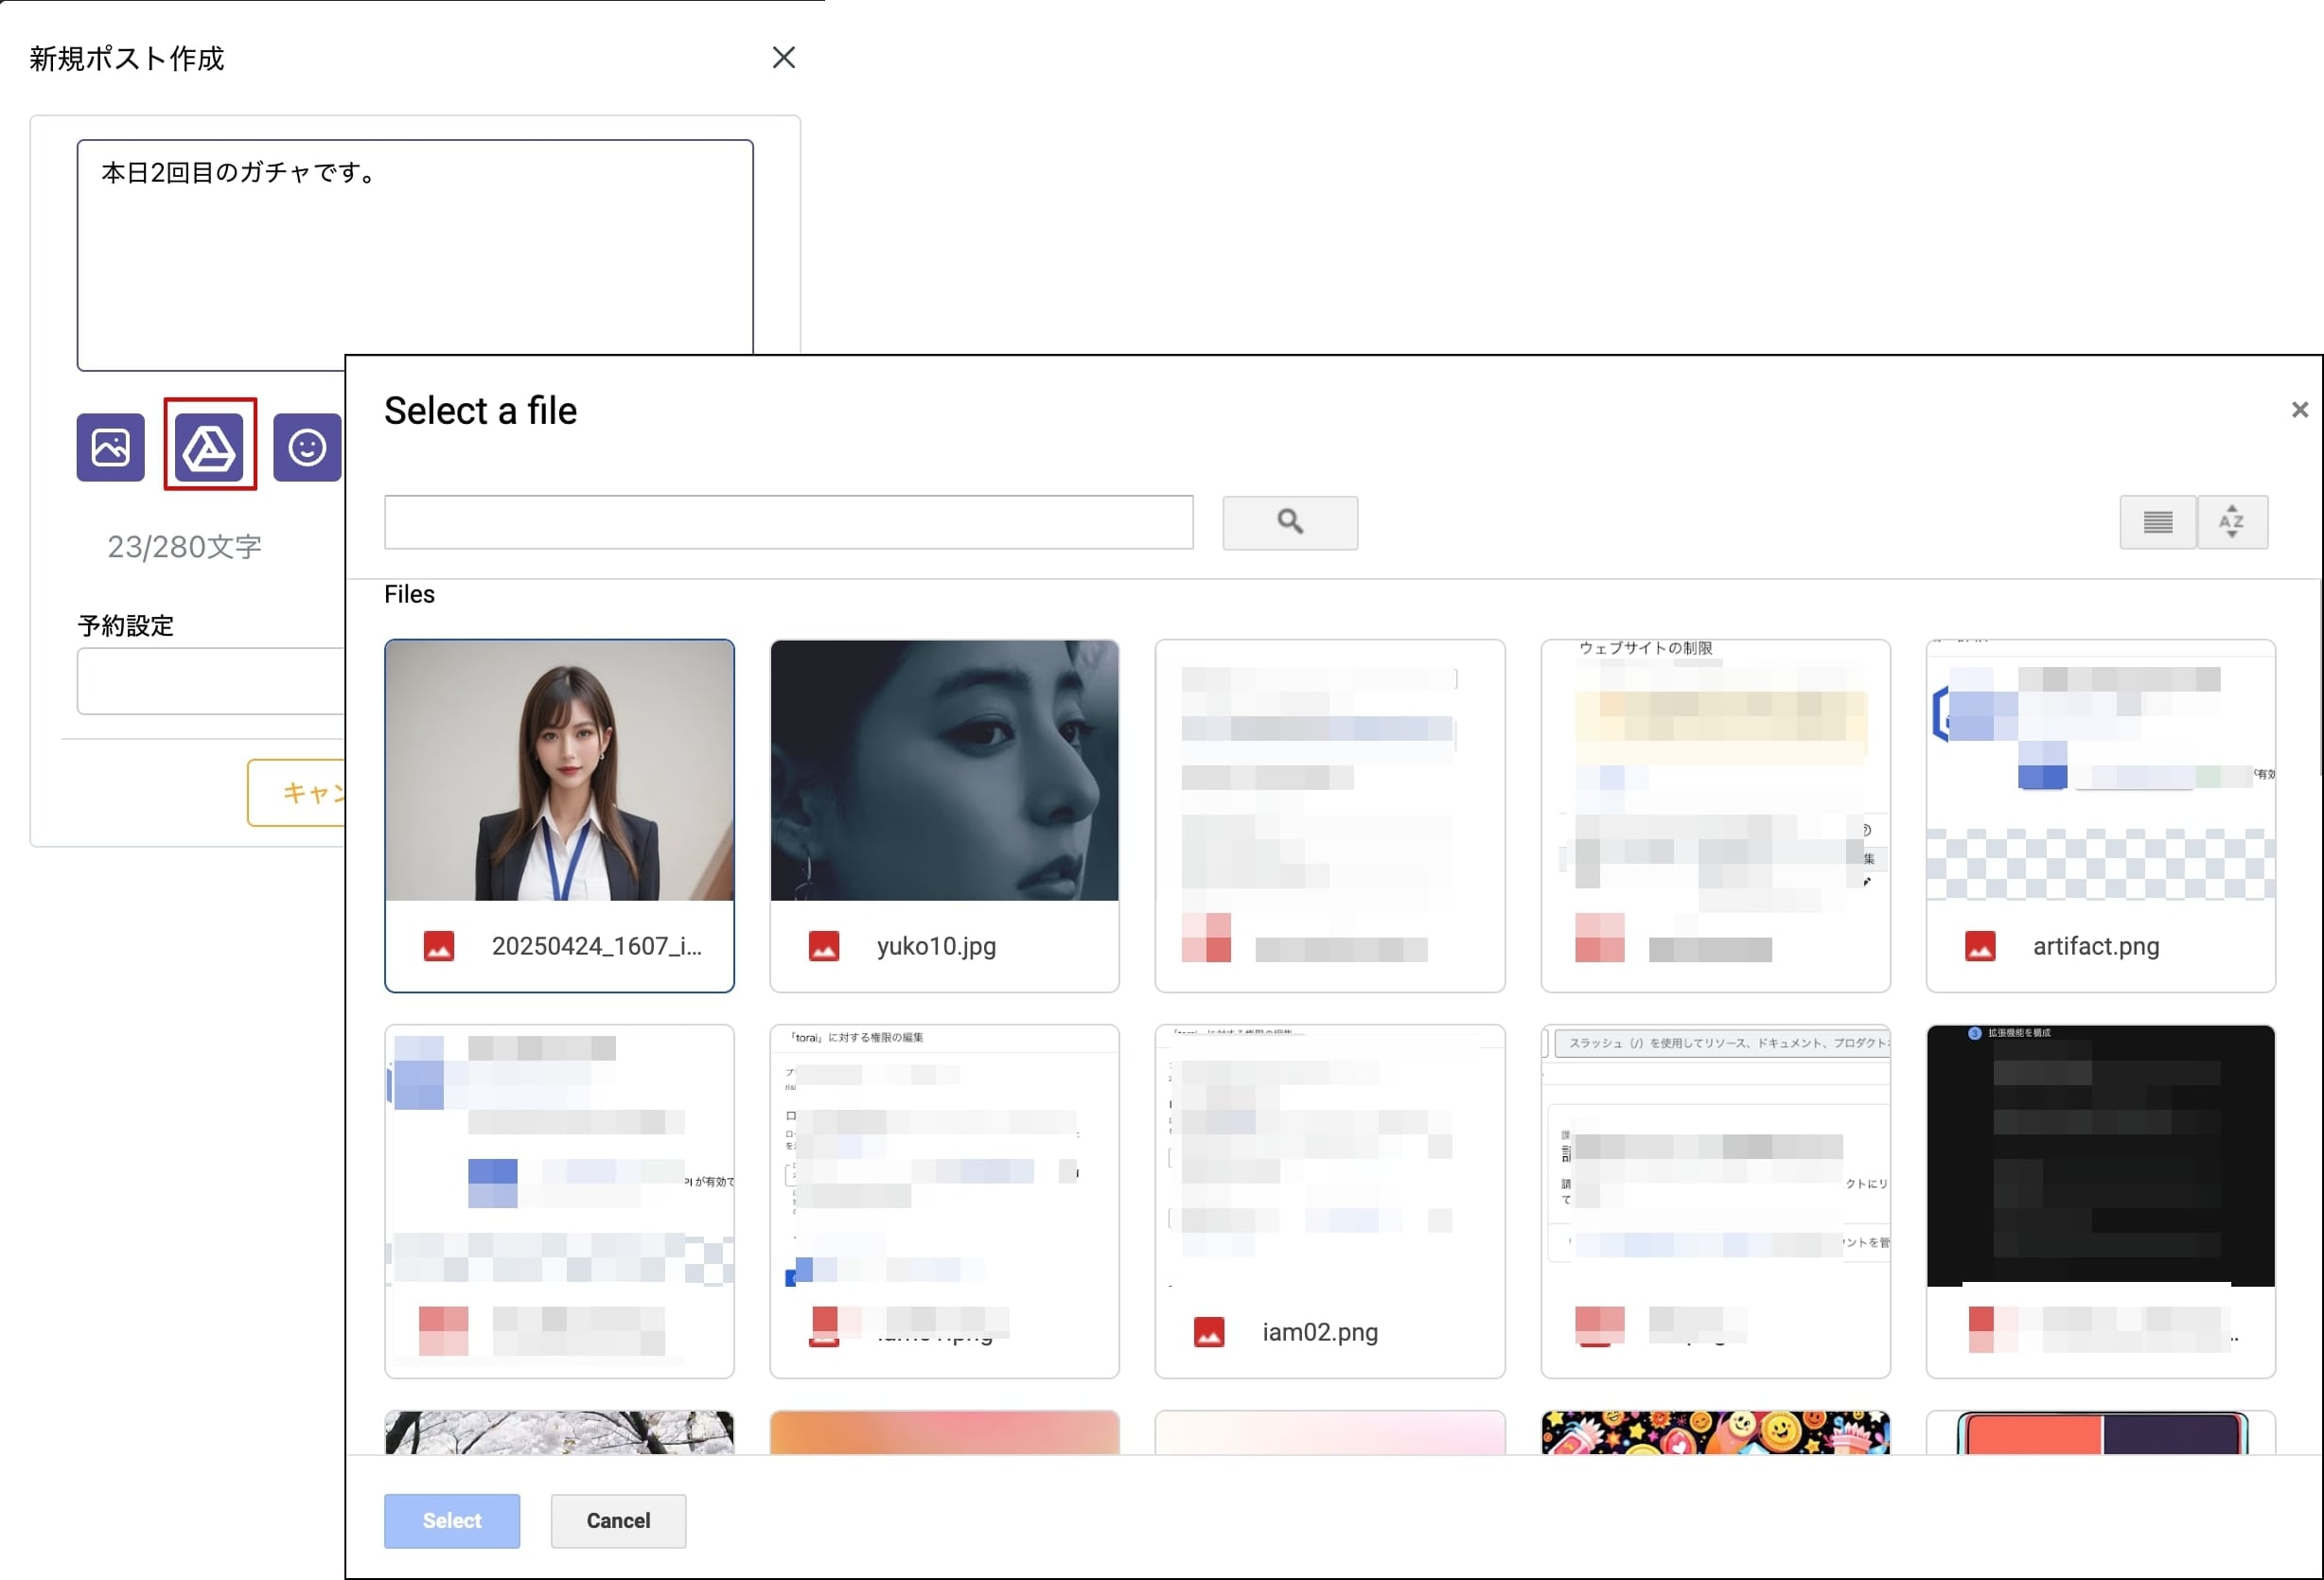Select the 20250424_1607 portrait thumbnail
Image resolution: width=2324 pixels, height=1580 pixels.
click(x=559, y=770)
